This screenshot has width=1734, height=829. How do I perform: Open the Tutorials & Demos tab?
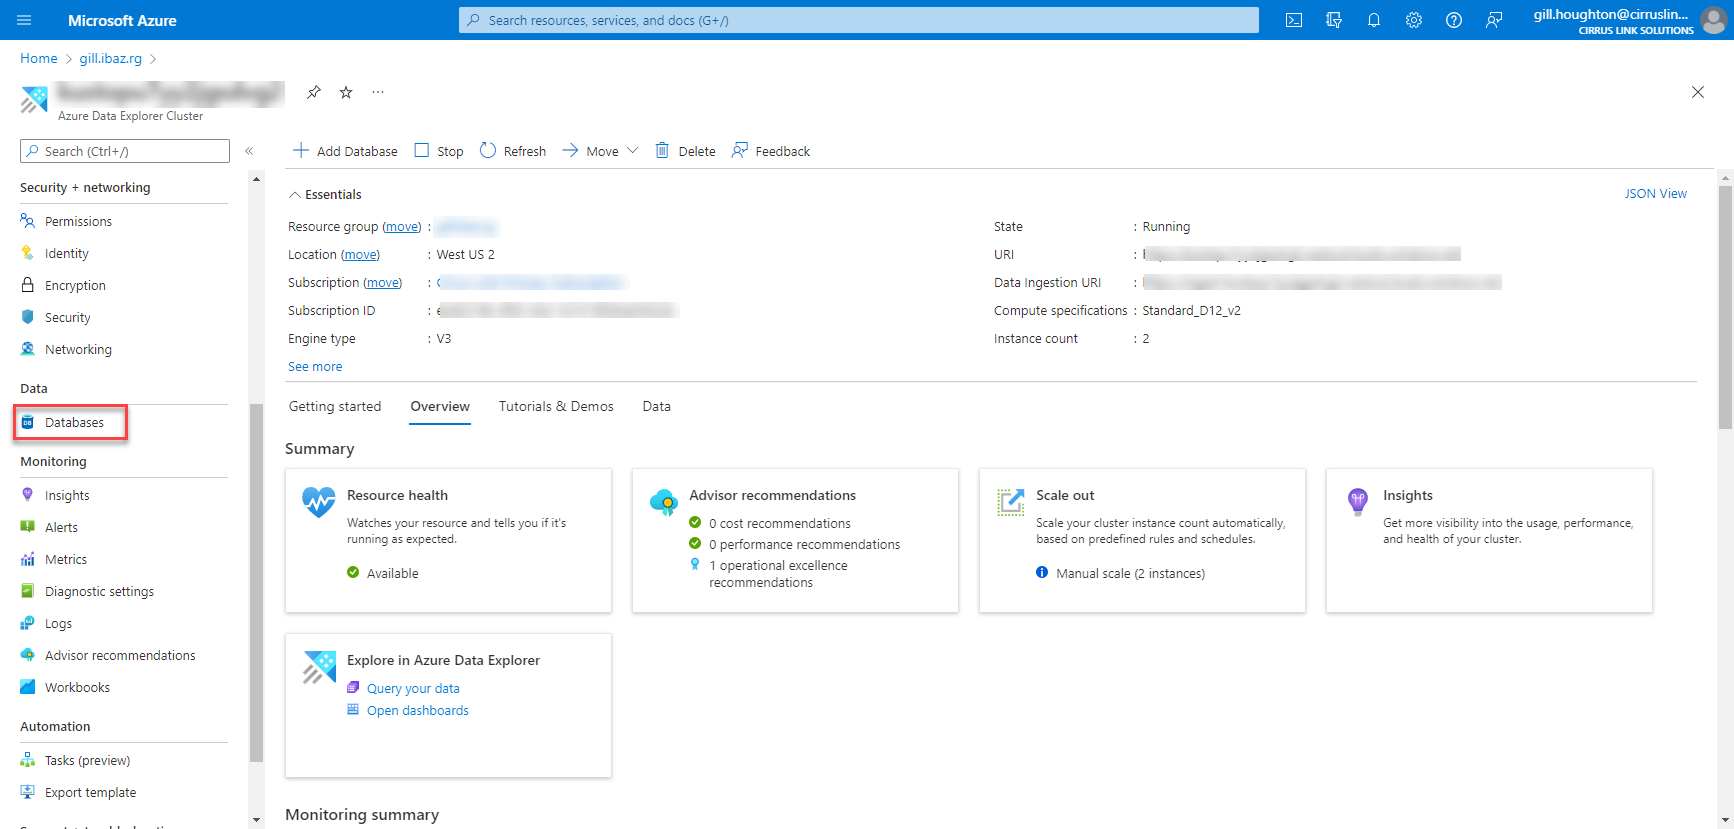(x=556, y=406)
